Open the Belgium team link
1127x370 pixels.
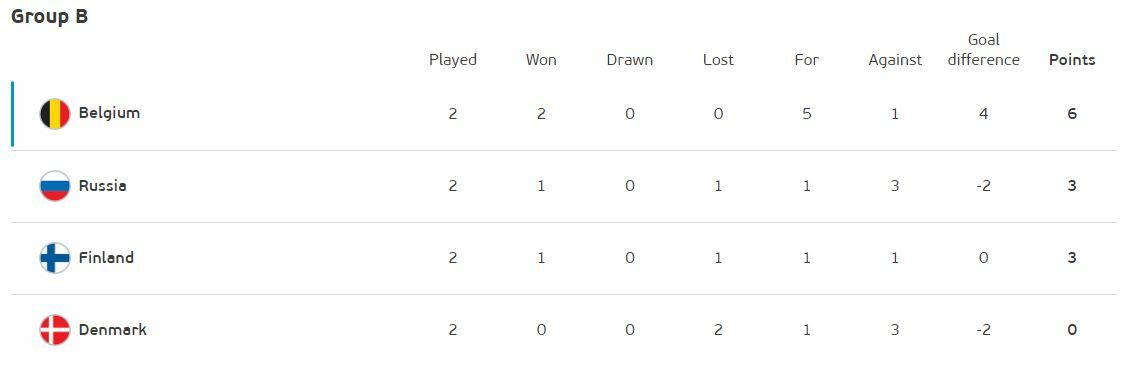[109, 113]
